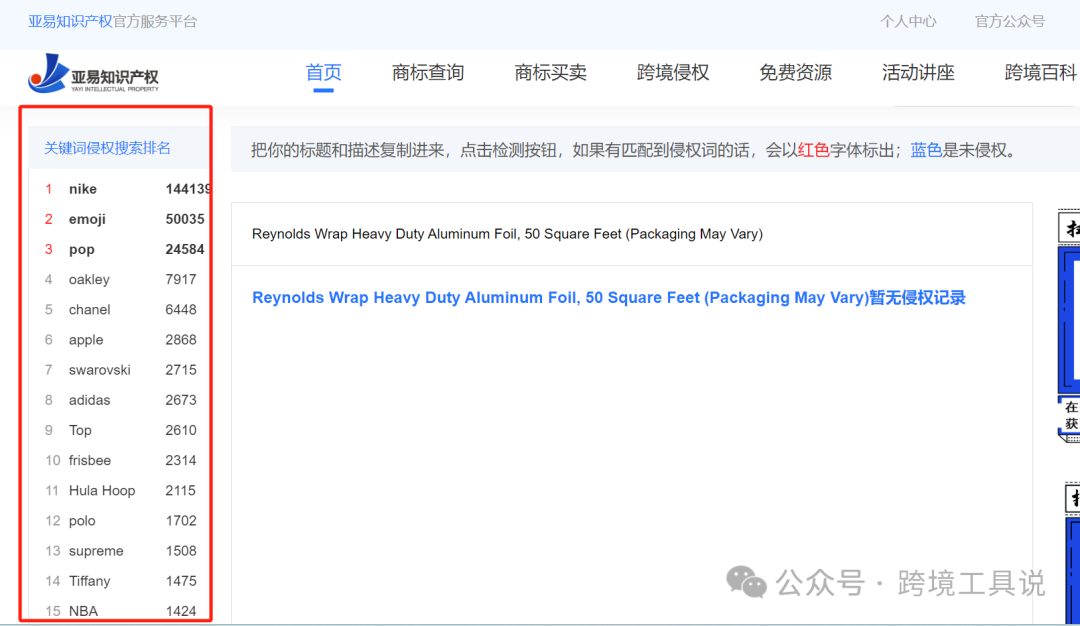Click chanel search count 6448
This screenshot has height=626, width=1080.
coord(181,310)
